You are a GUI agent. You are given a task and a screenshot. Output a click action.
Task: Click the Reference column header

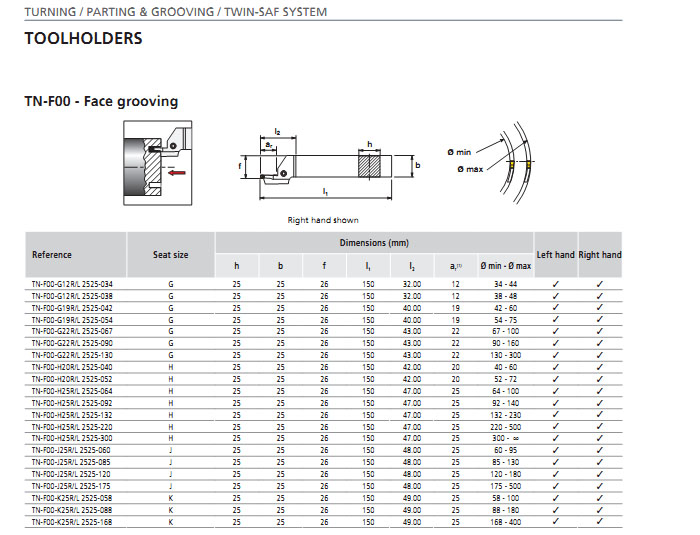(52, 255)
